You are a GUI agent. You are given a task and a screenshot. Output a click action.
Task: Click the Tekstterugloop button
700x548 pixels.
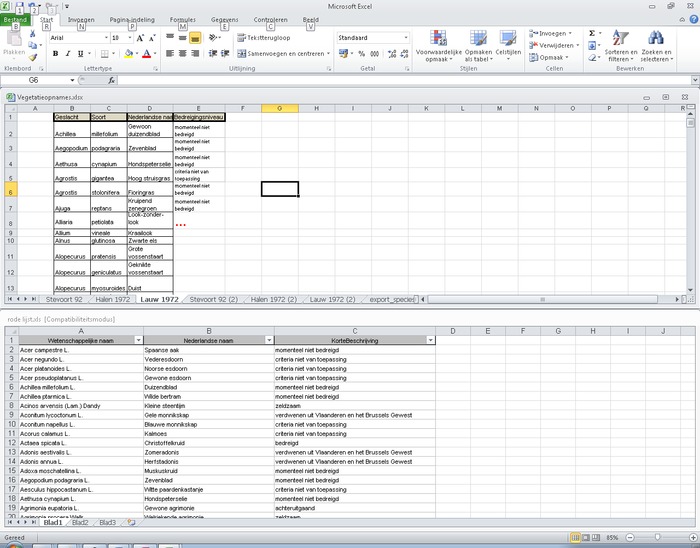click(x=265, y=37)
